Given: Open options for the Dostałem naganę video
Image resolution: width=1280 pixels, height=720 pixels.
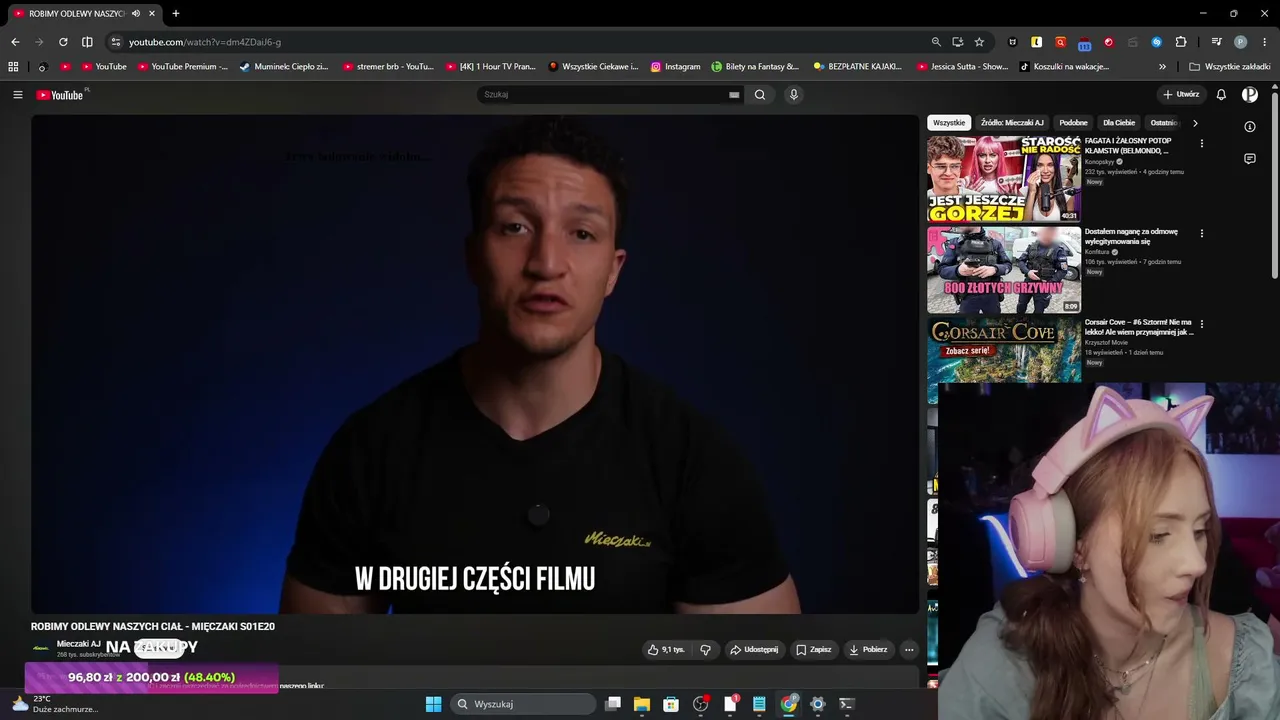Looking at the screenshot, I should point(1202,234).
